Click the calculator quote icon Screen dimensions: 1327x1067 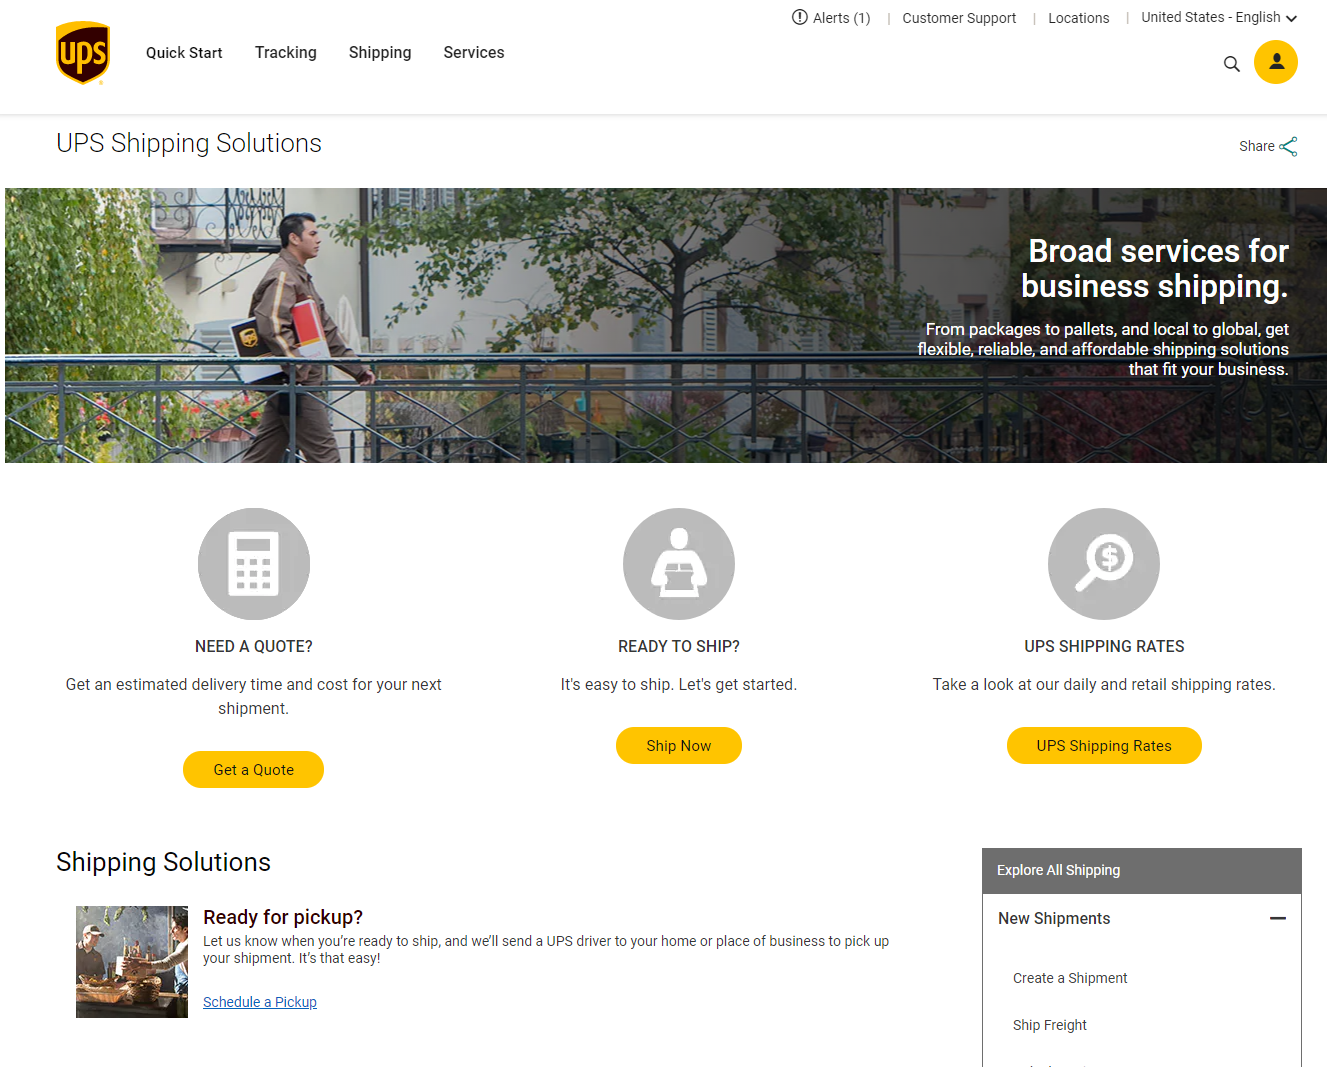pyautogui.click(x=254, y=564)
